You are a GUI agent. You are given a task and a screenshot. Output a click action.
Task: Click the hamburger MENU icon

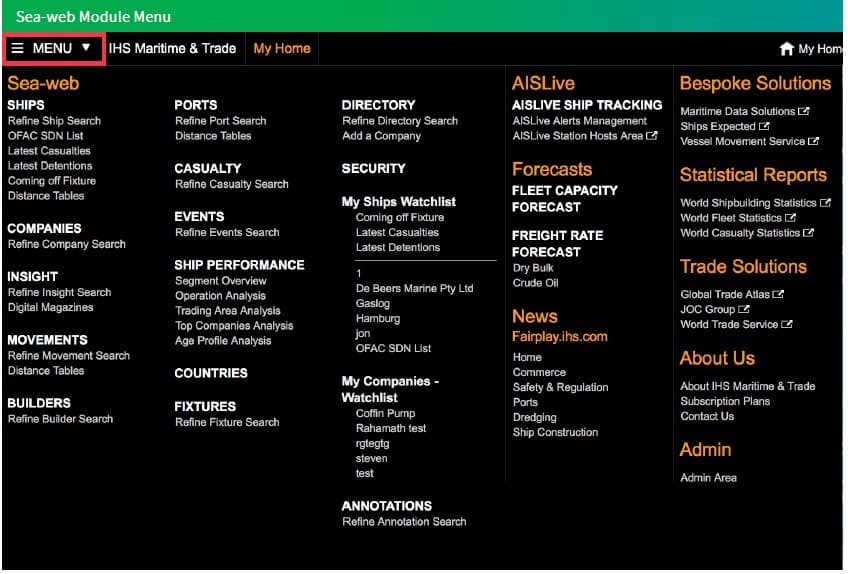tap(18, 48)
